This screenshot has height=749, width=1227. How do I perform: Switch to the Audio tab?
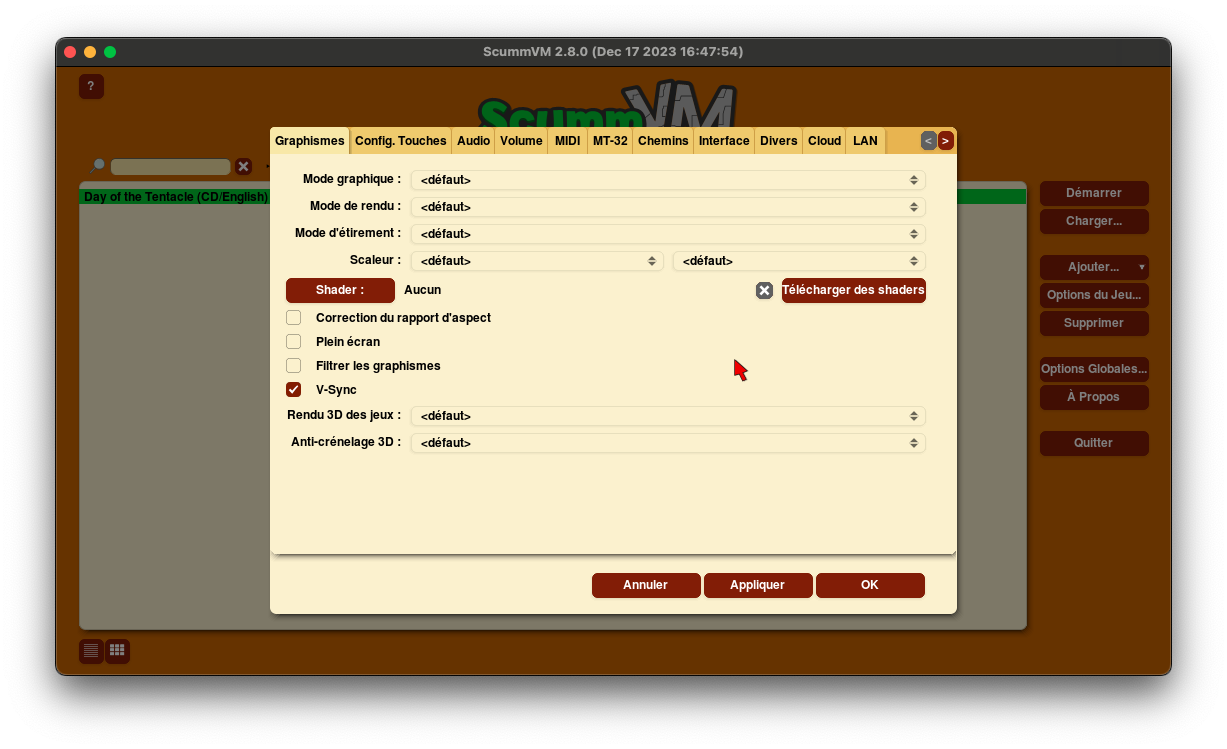click(474, 141)
